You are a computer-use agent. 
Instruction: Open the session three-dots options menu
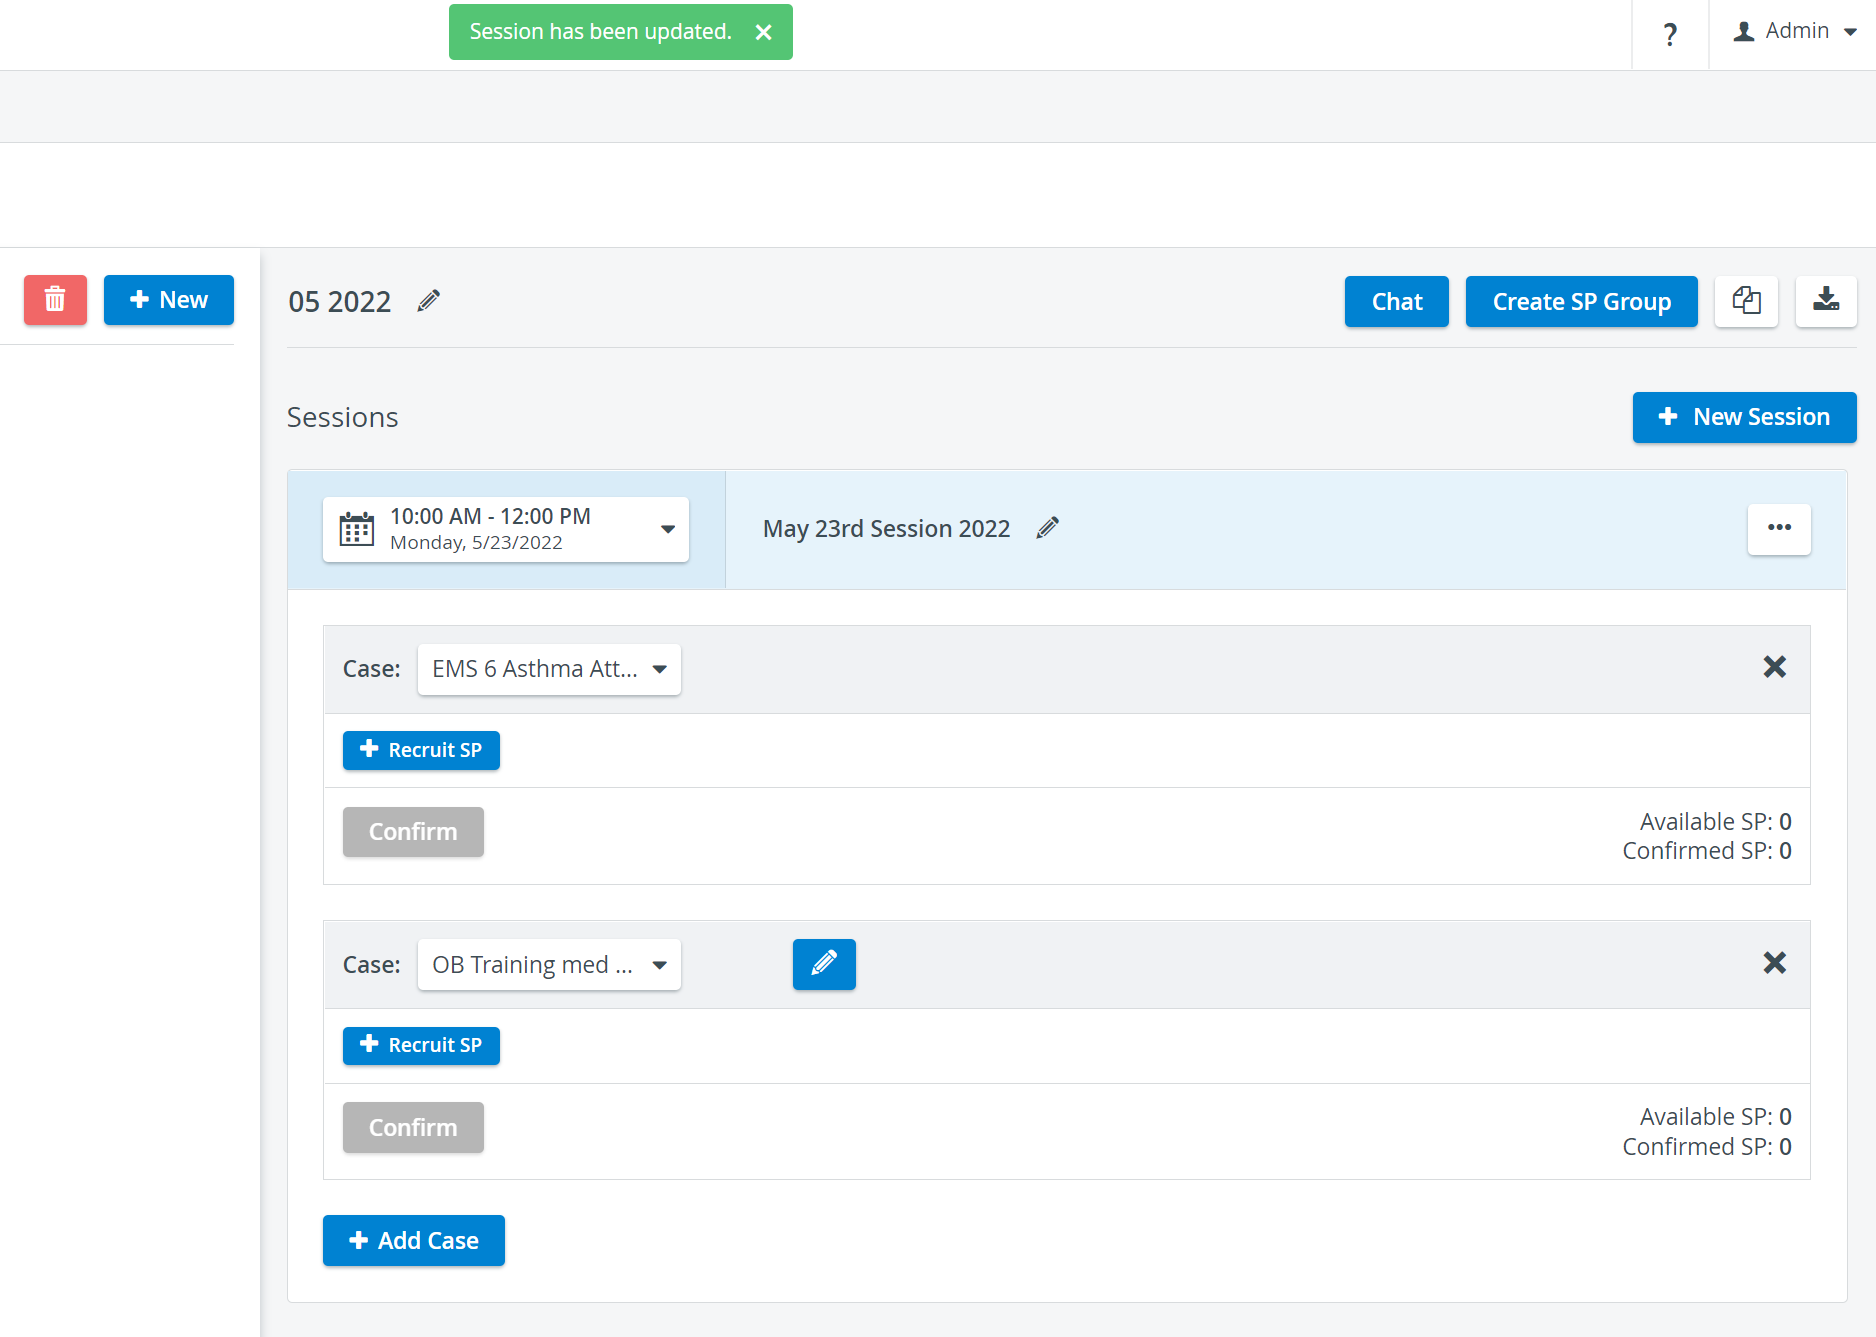tap(1779, 528)
